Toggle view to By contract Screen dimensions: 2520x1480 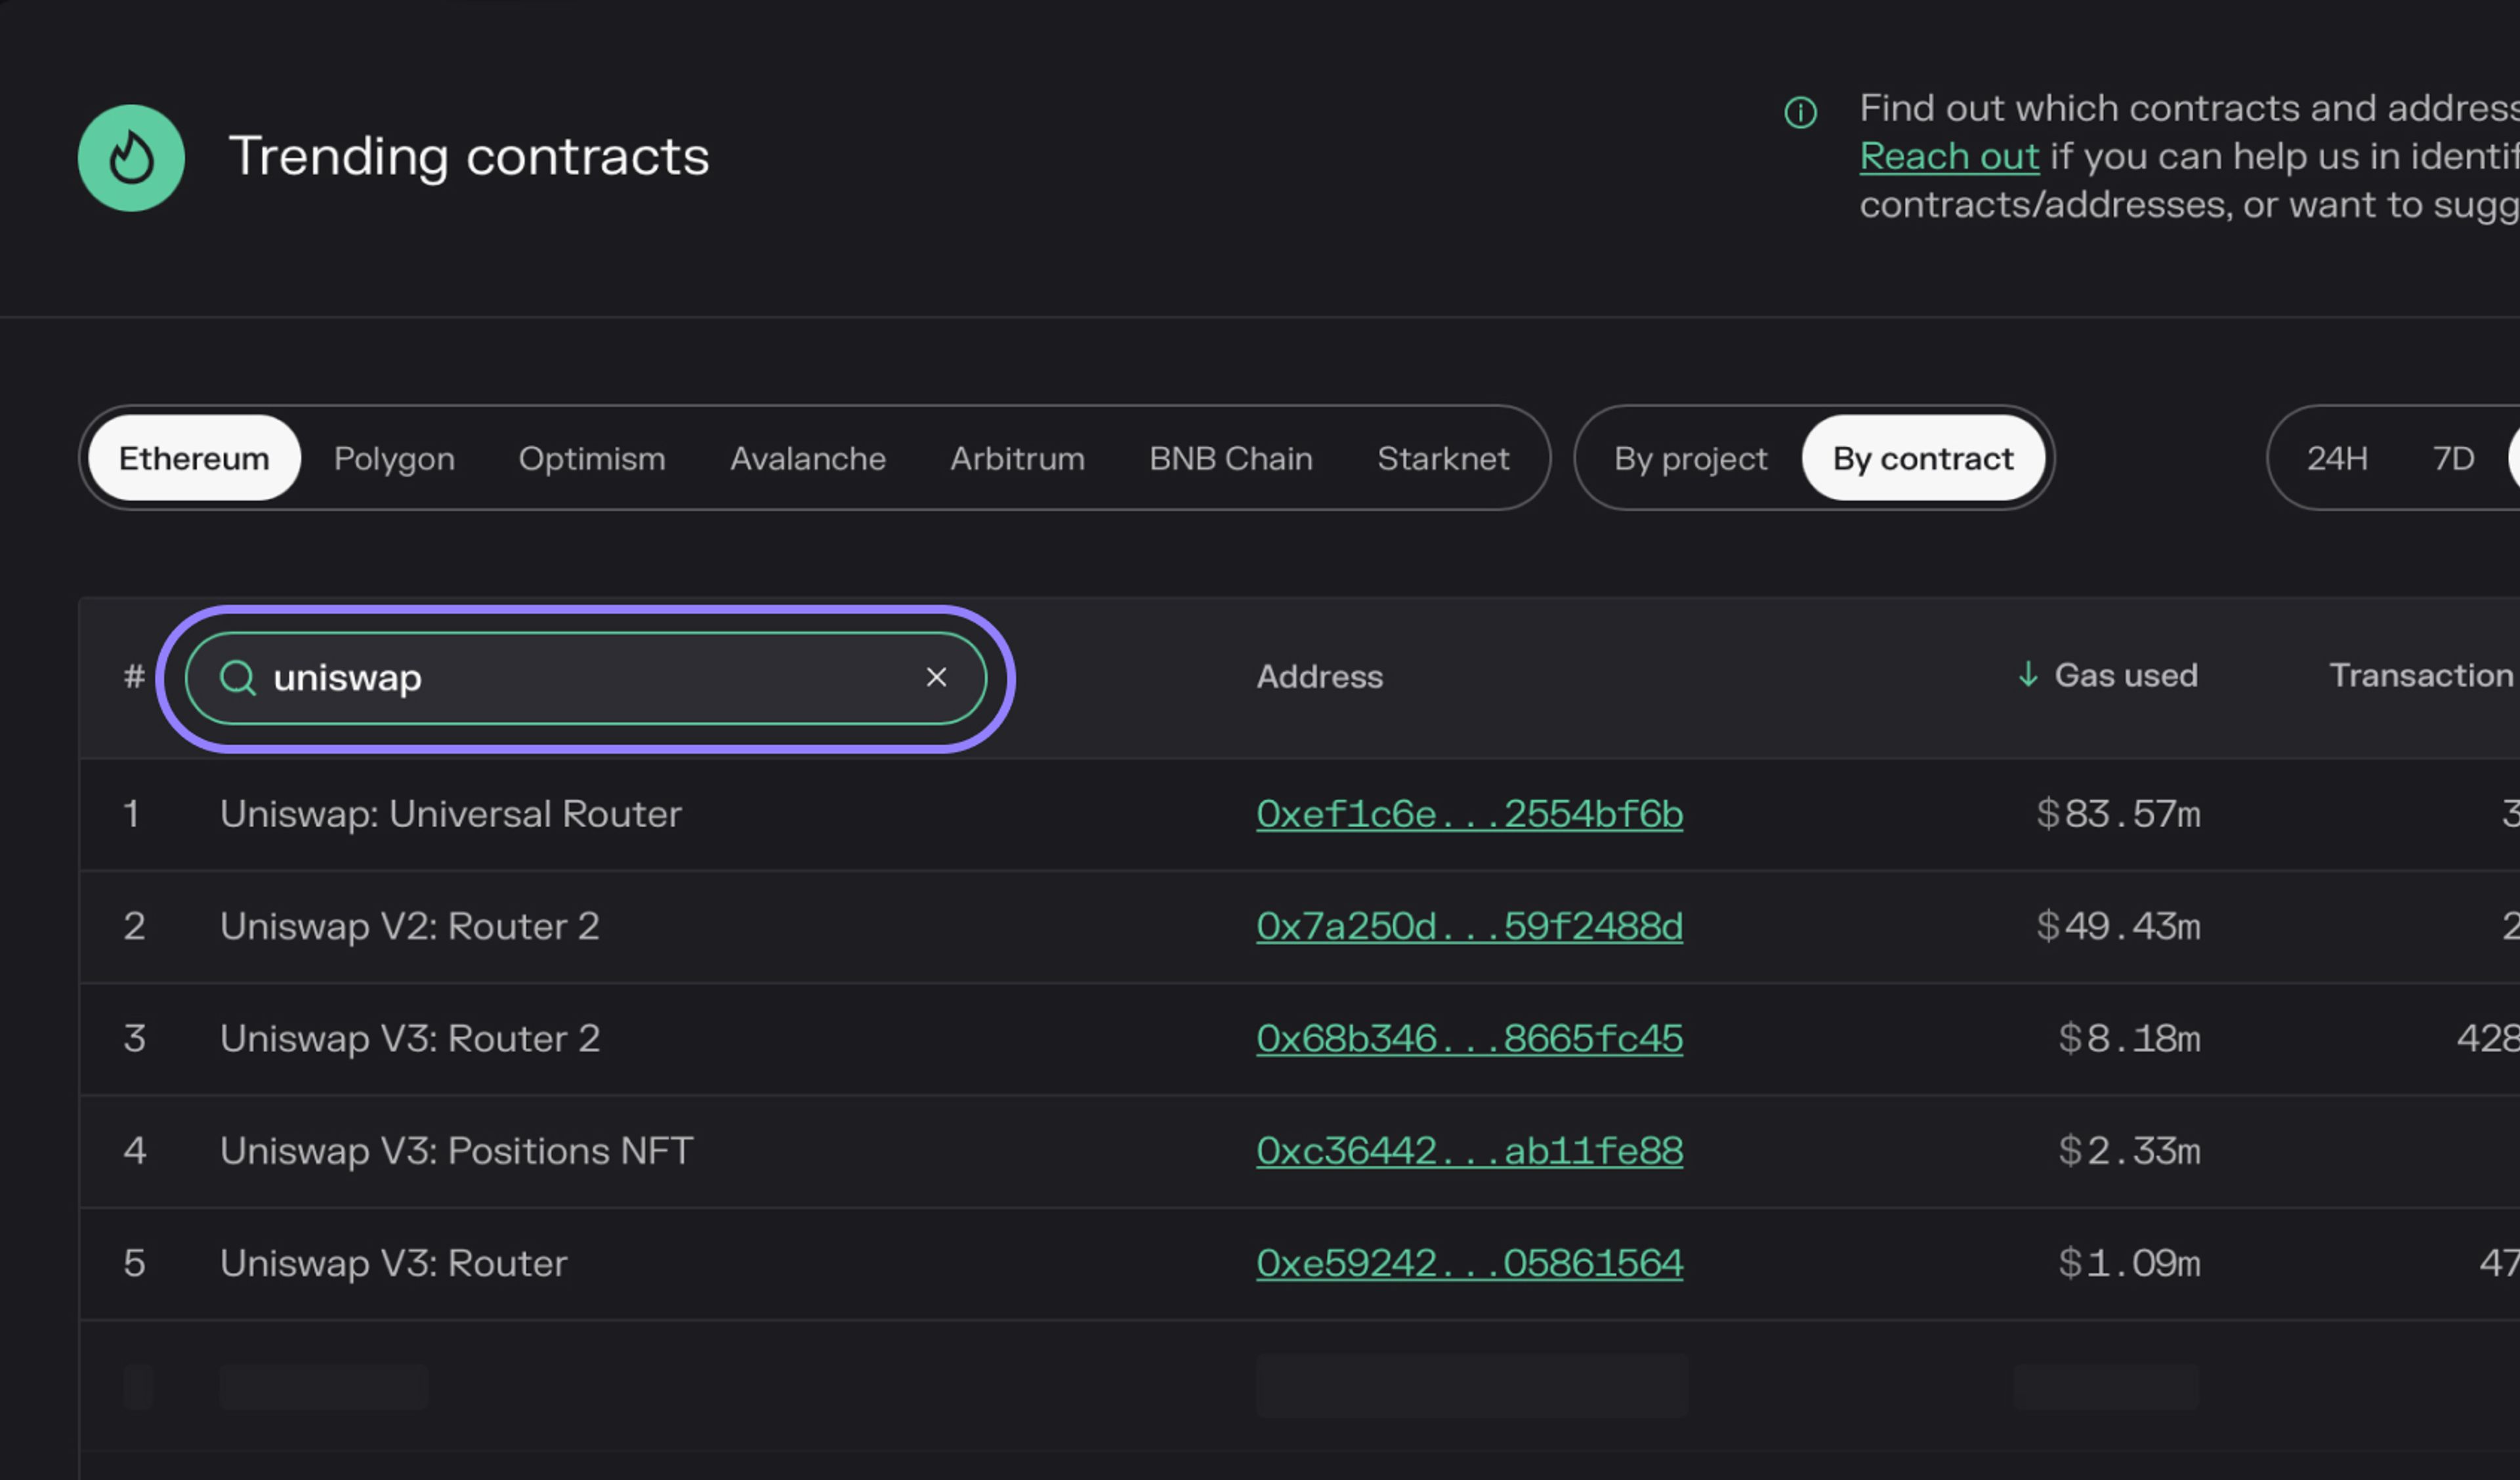click(1922, 458)
